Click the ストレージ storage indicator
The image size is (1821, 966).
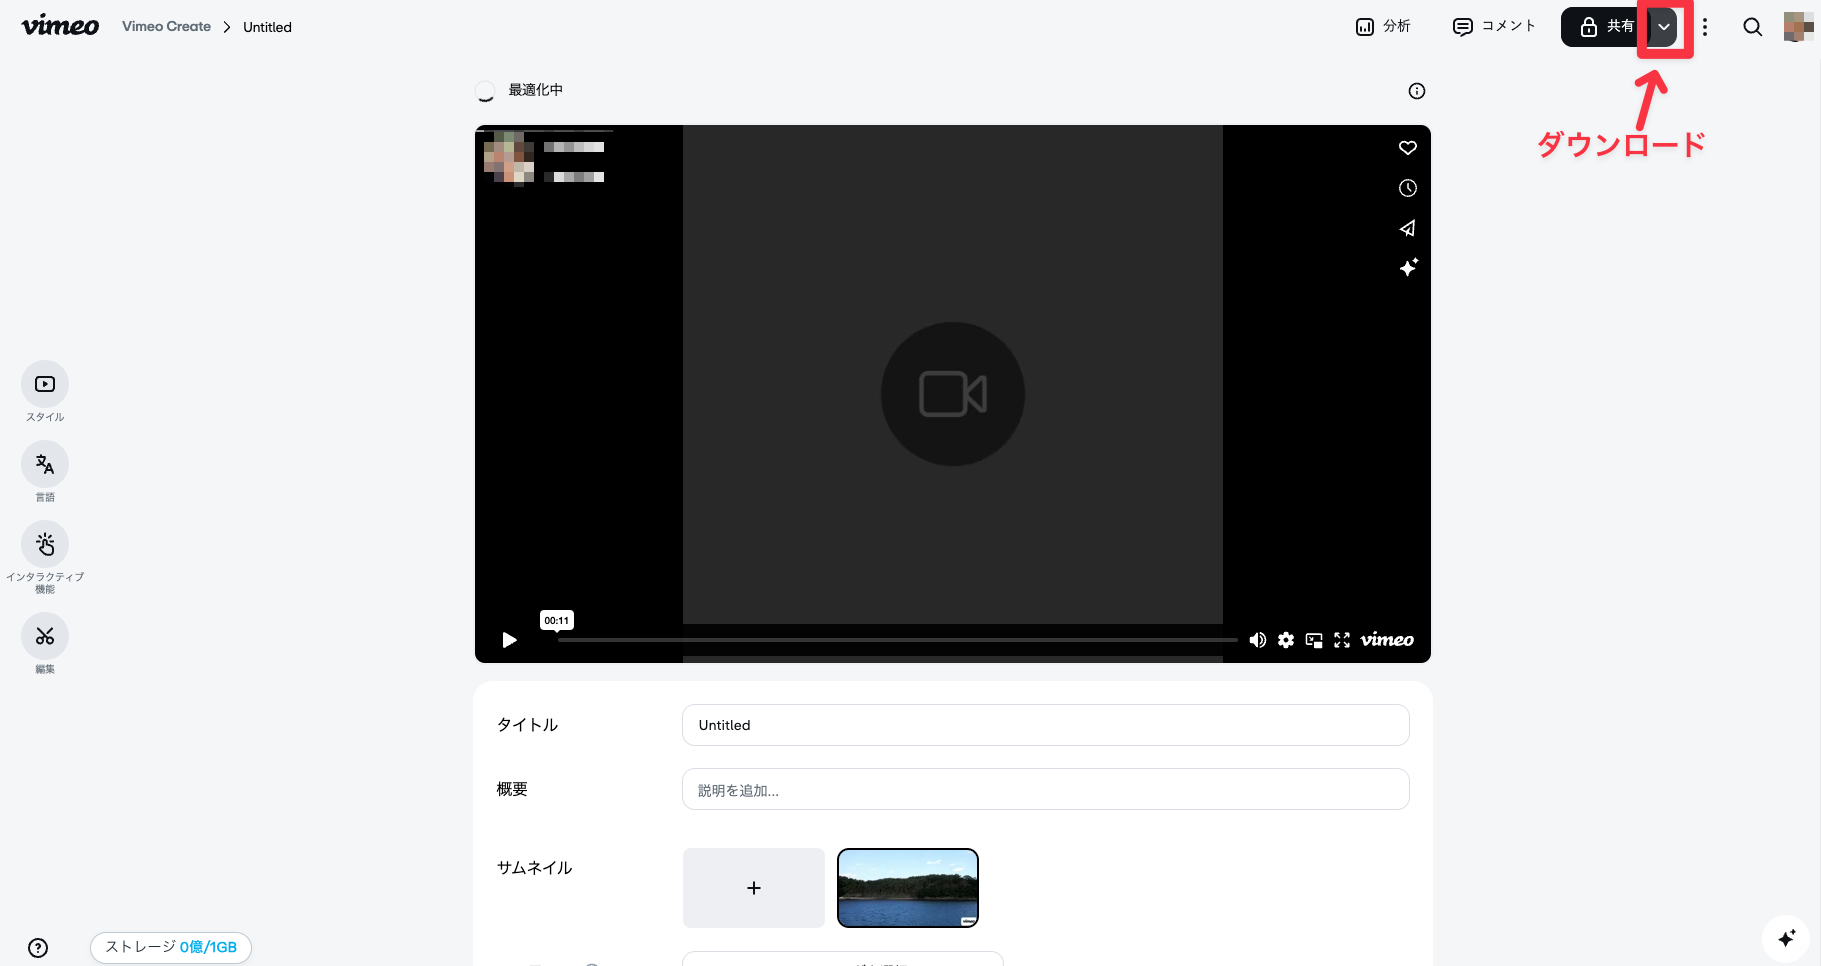(171, 947)
